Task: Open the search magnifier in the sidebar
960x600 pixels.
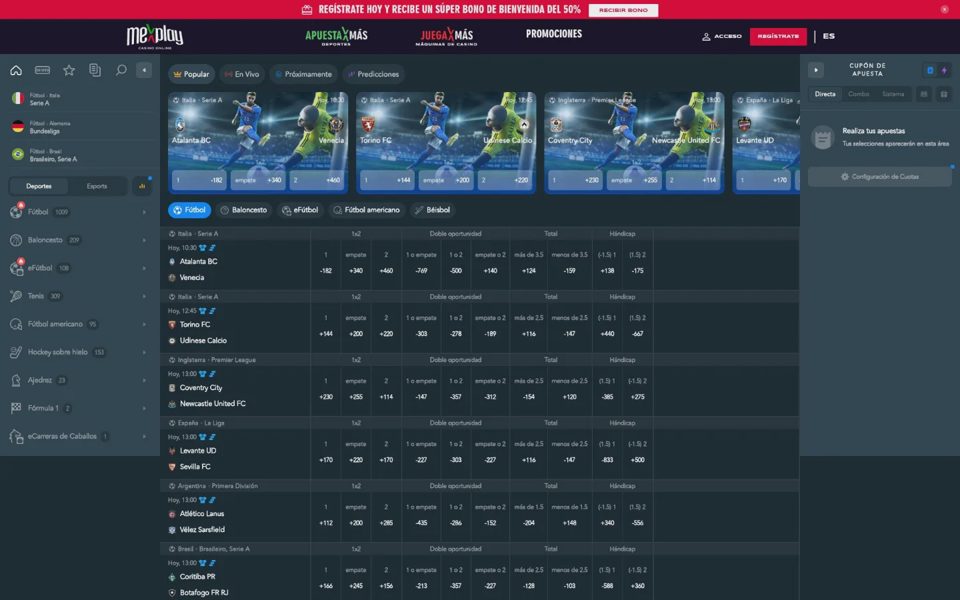Action: [121, 70]
